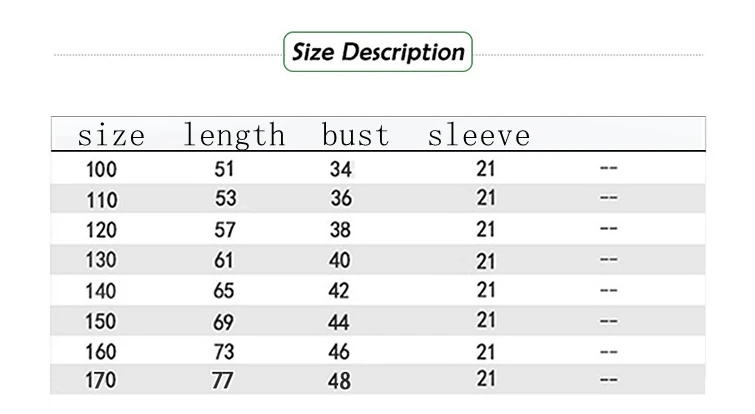Select the size 110 row label
The width and height of the screenshot is (755, 414).
[101, 199]
